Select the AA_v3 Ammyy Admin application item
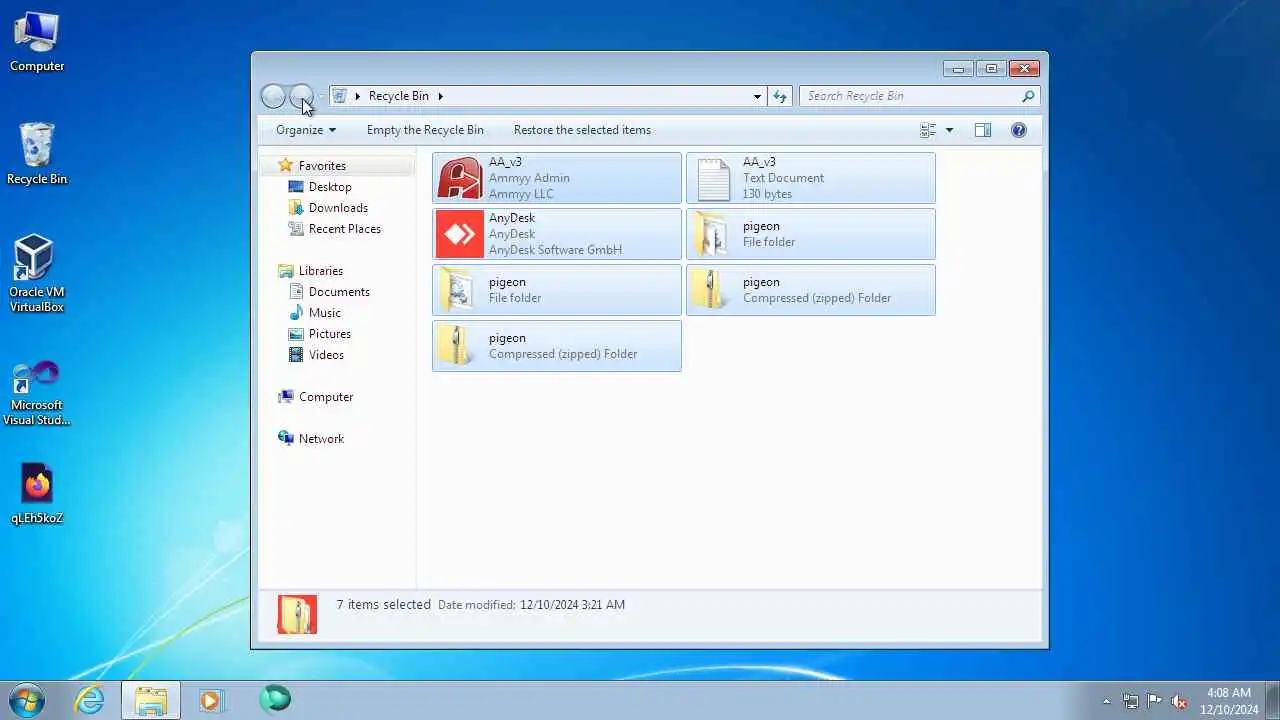1280x720 pixels. 557,178
